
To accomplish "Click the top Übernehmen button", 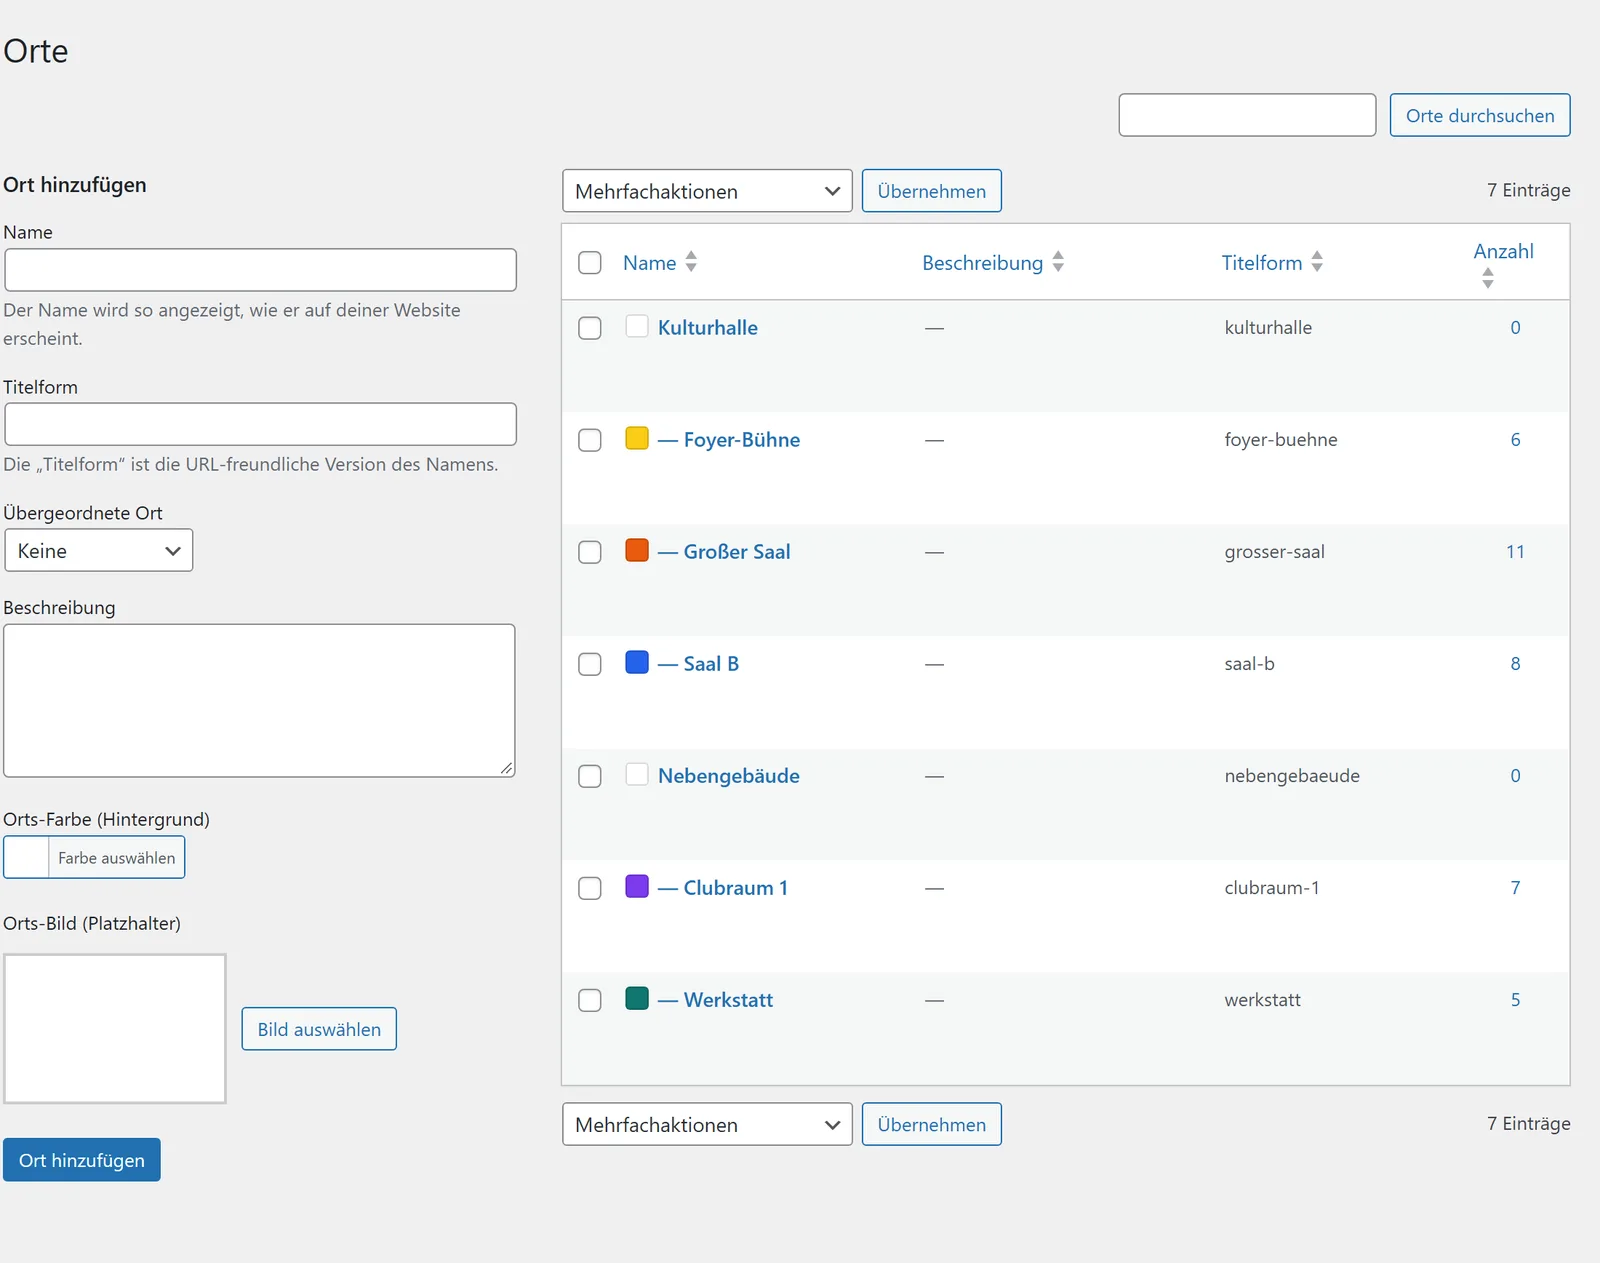I will pos(932,191).
